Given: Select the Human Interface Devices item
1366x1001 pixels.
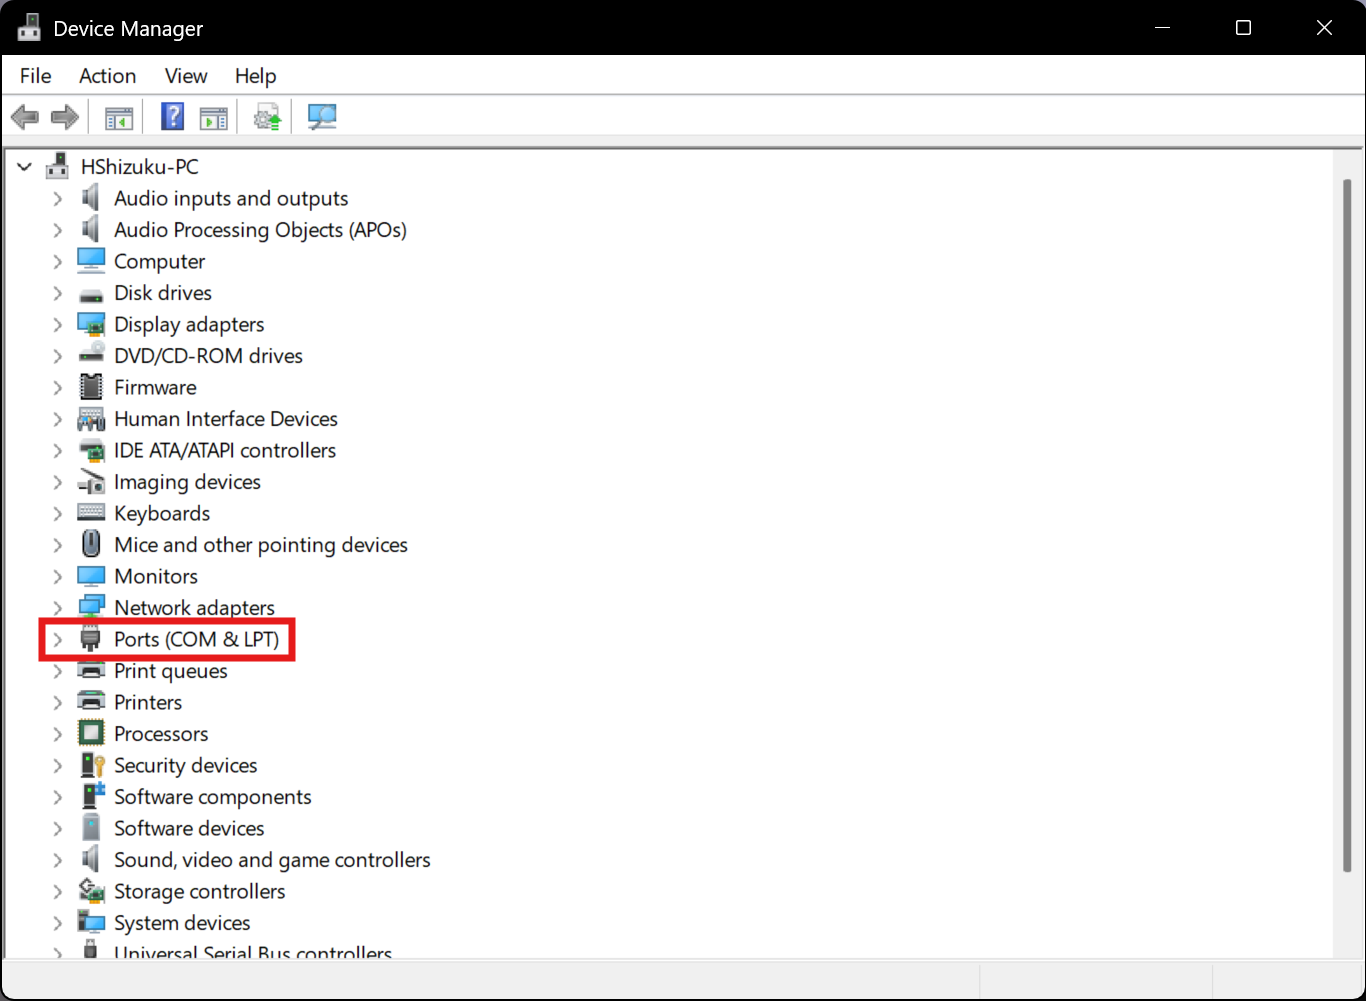Looking at the screenshot, I should click(225, 419).
